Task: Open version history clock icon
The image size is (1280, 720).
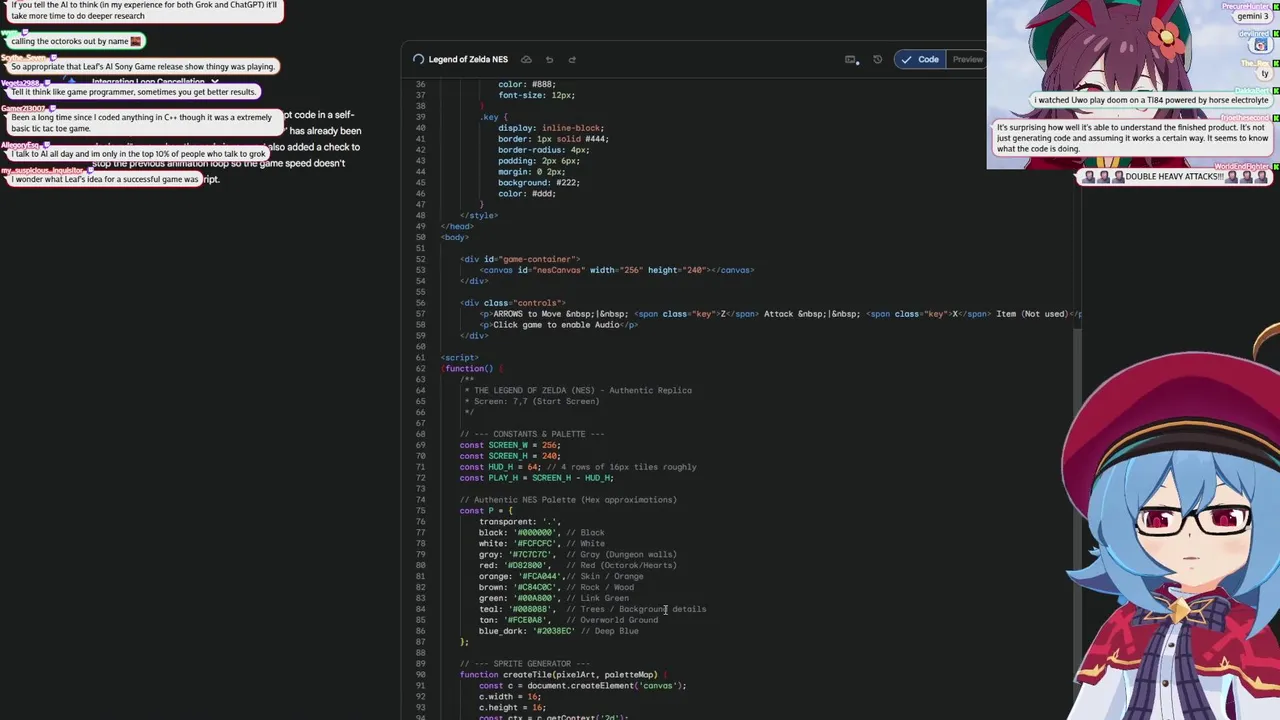Action: point(877,59)
